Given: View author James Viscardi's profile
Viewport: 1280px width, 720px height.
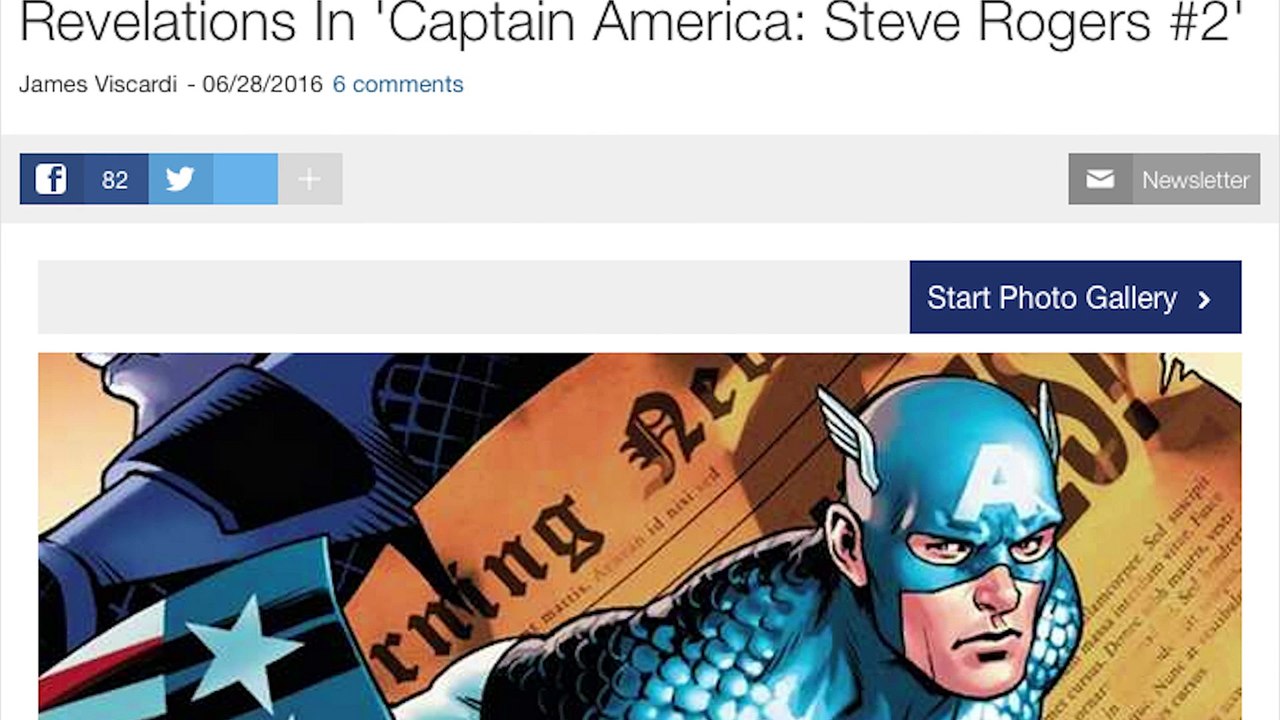Looking at the screenshot, I should click(98, 84).
